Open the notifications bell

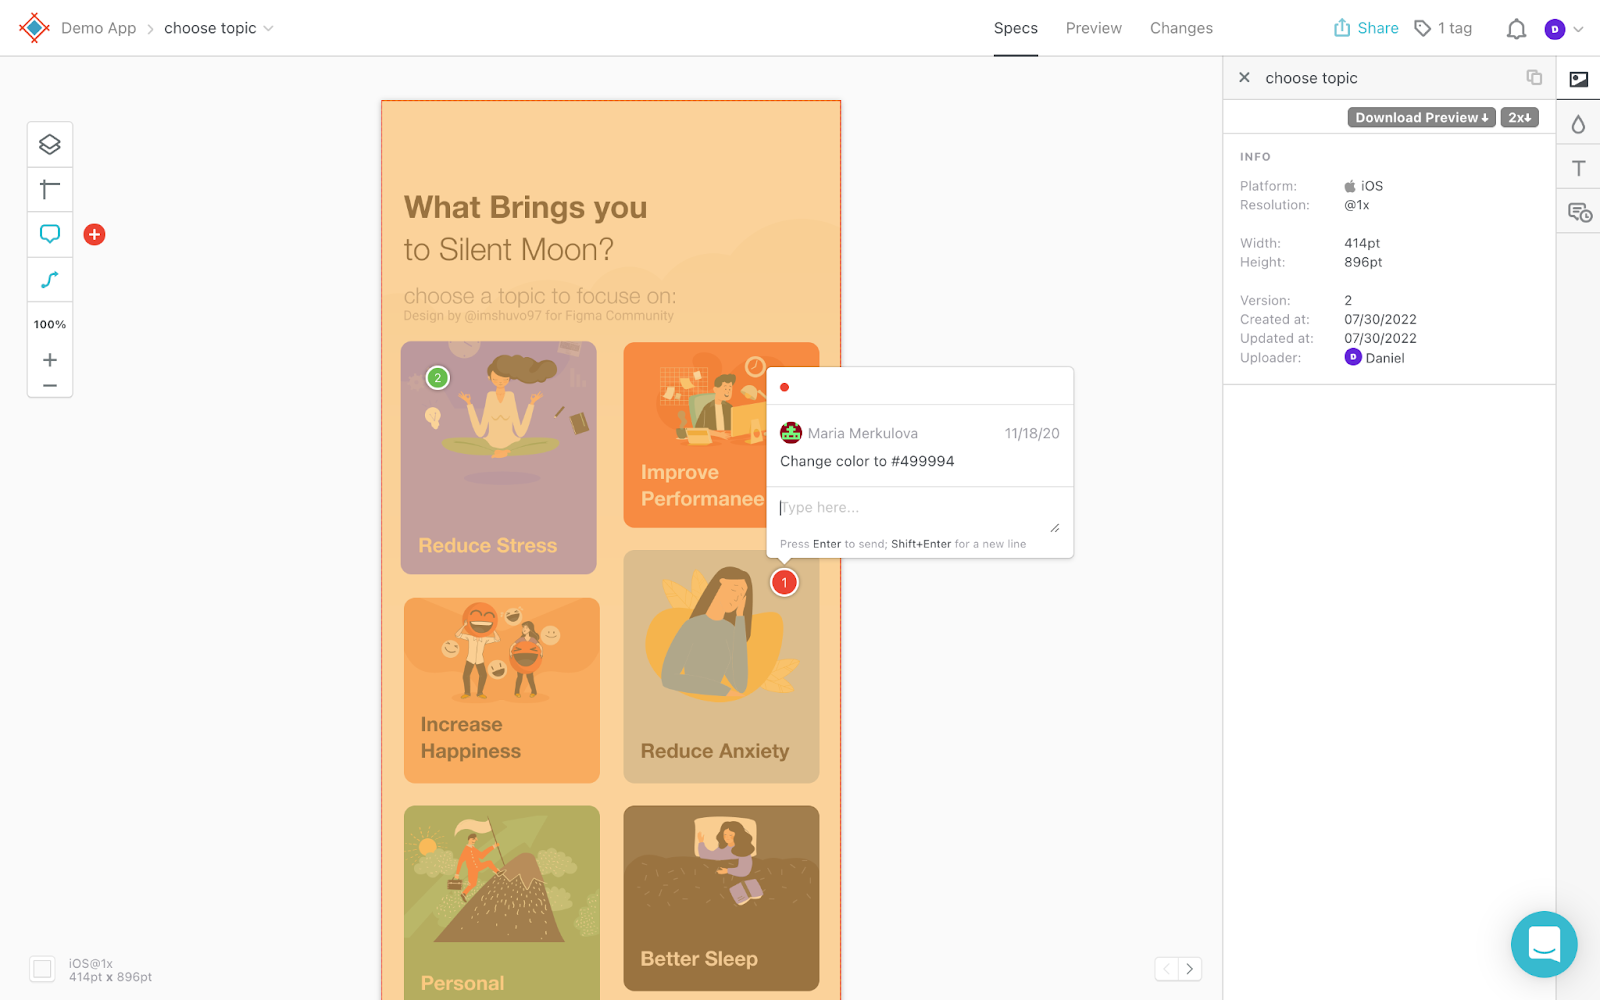(1516, 29)
